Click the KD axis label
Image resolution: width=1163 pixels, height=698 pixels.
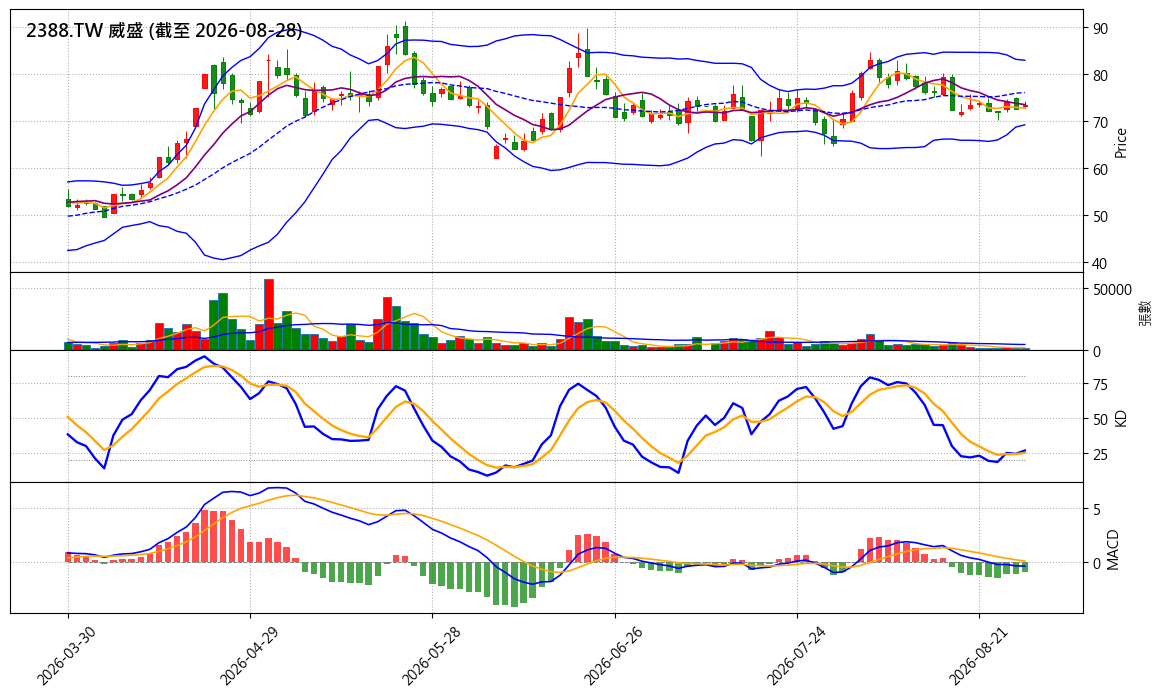point(1121,418)
